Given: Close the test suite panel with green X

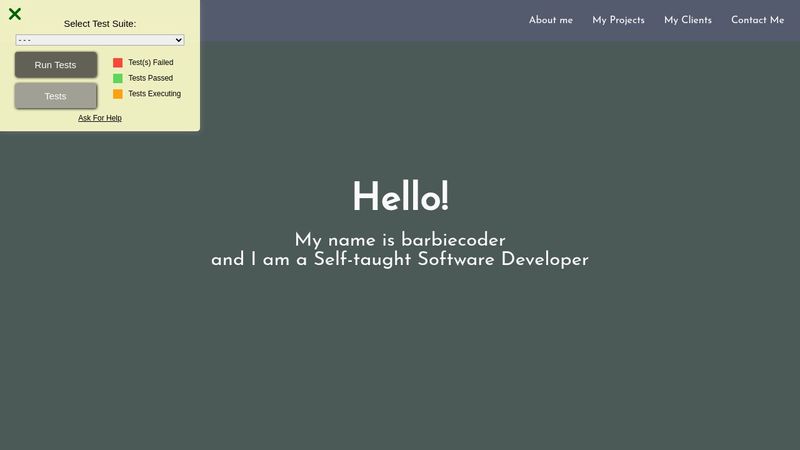Looking at the screenshot, I should pos(15,14).
